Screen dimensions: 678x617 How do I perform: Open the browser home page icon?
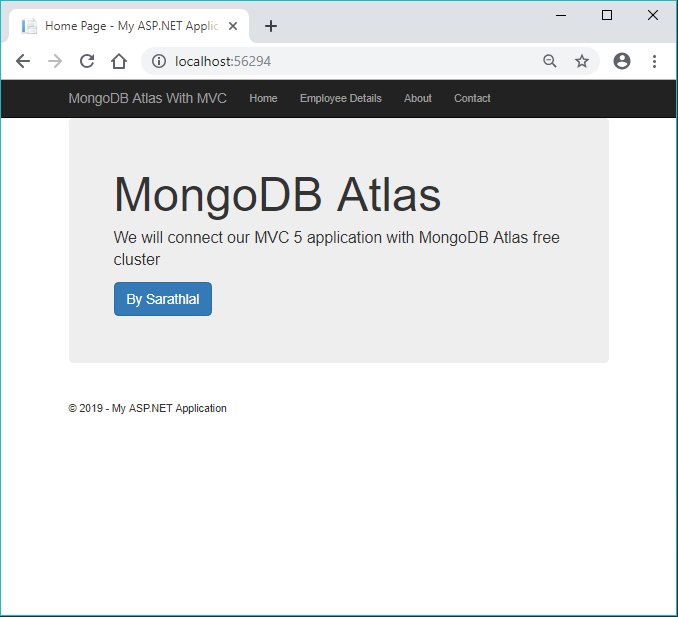pos(119,61)
